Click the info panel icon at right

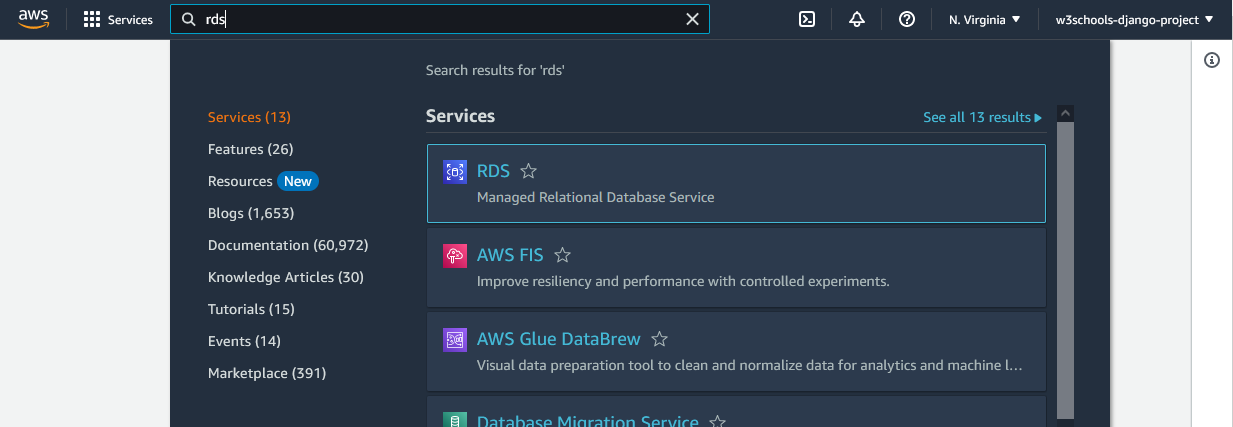1212,60
